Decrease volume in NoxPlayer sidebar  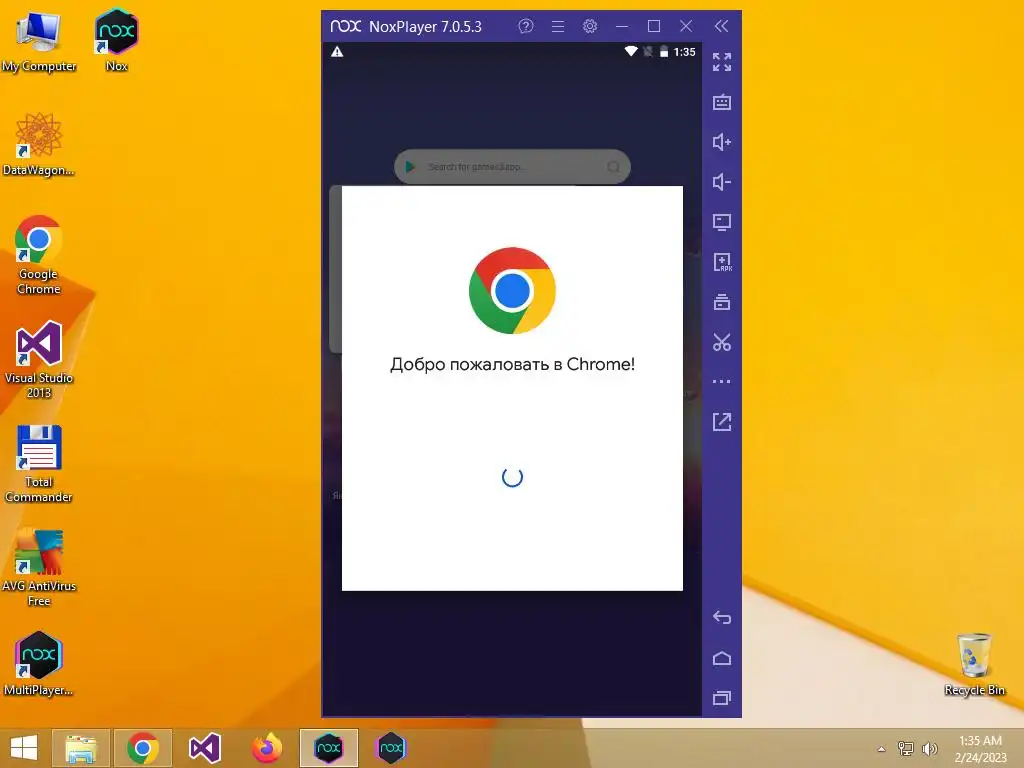[x=722, y=182]
